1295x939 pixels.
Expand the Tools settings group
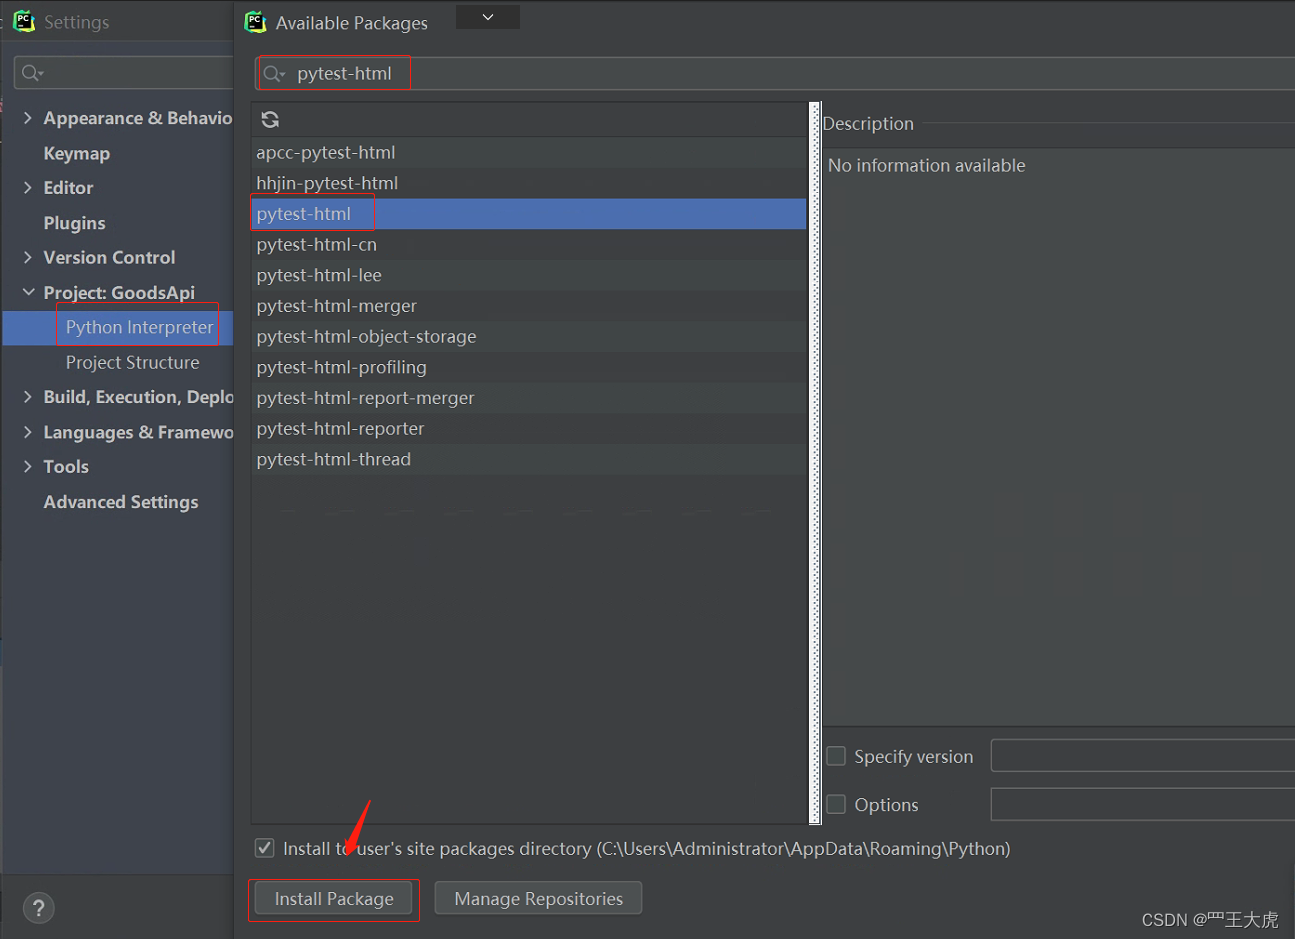point(28,466)
